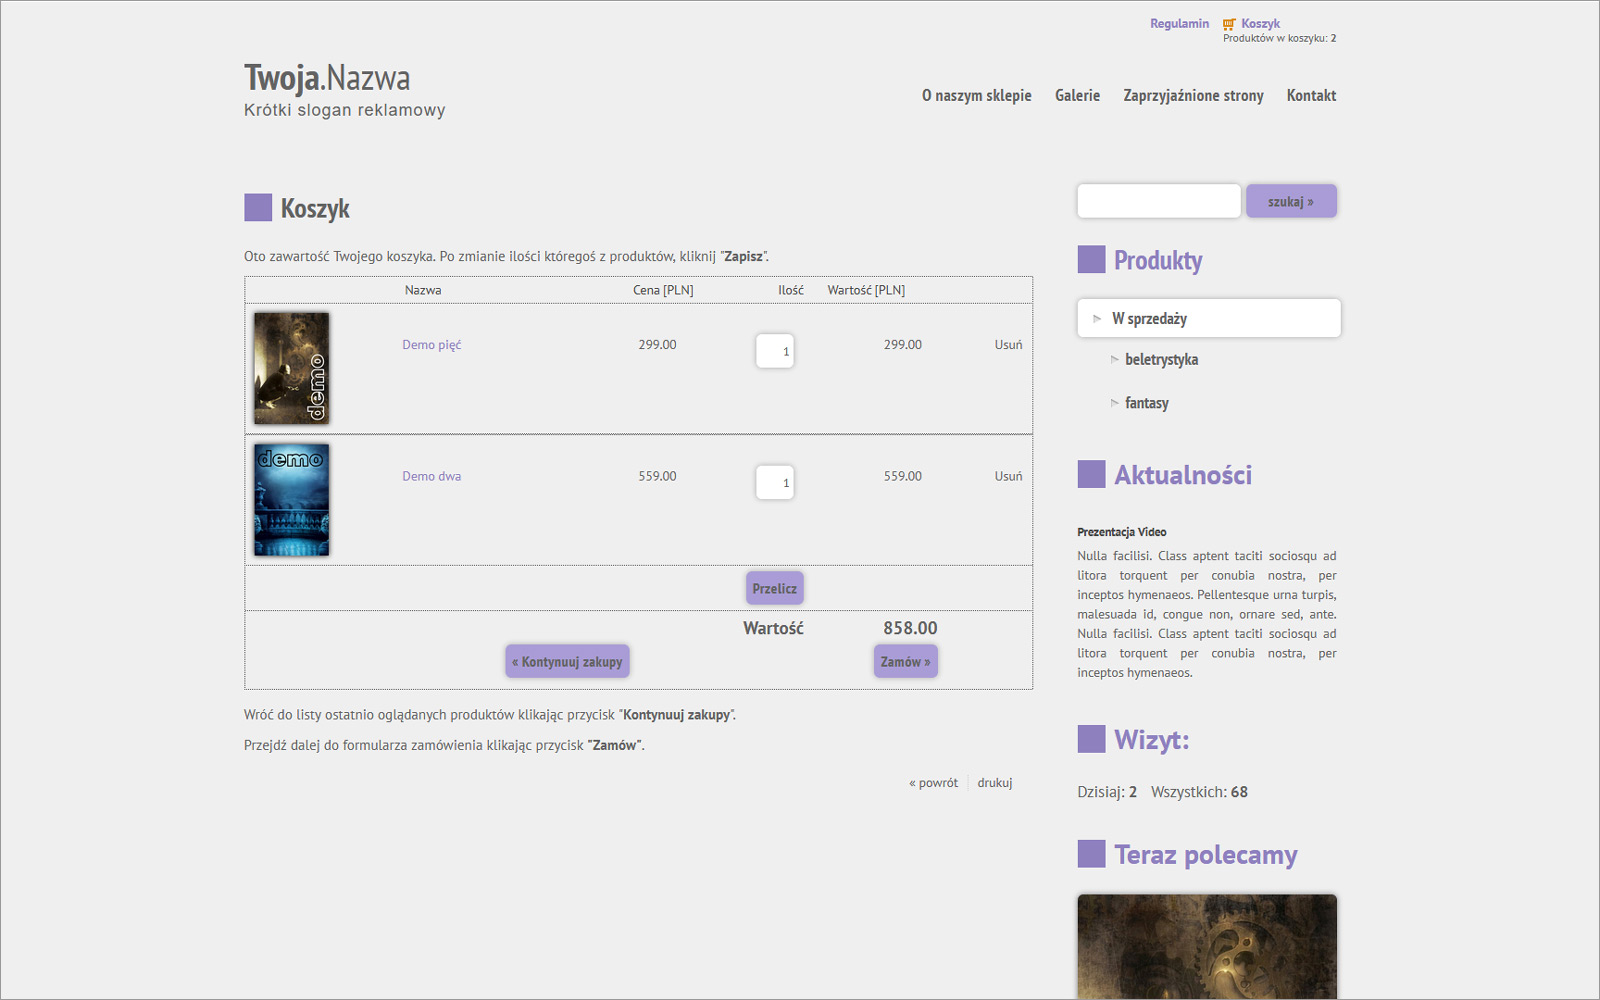Click the Kontynuuj zakupy button
This screenshot has height=1000, width=1600.
click(x=567, y=661)
